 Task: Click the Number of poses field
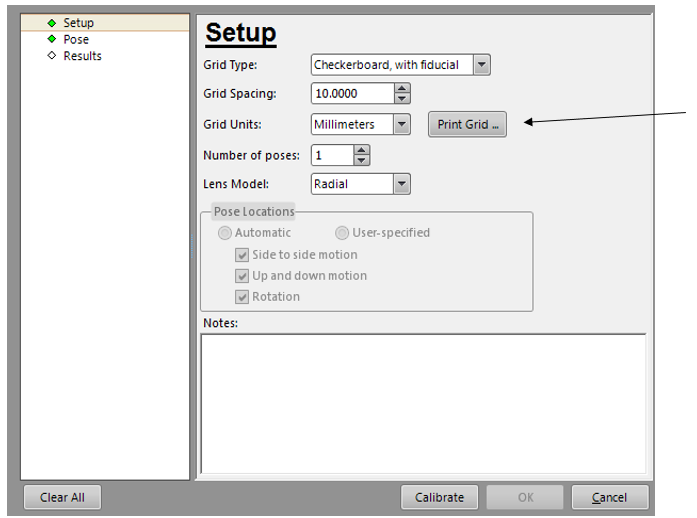pyautogui.click(x=331, y=155)
